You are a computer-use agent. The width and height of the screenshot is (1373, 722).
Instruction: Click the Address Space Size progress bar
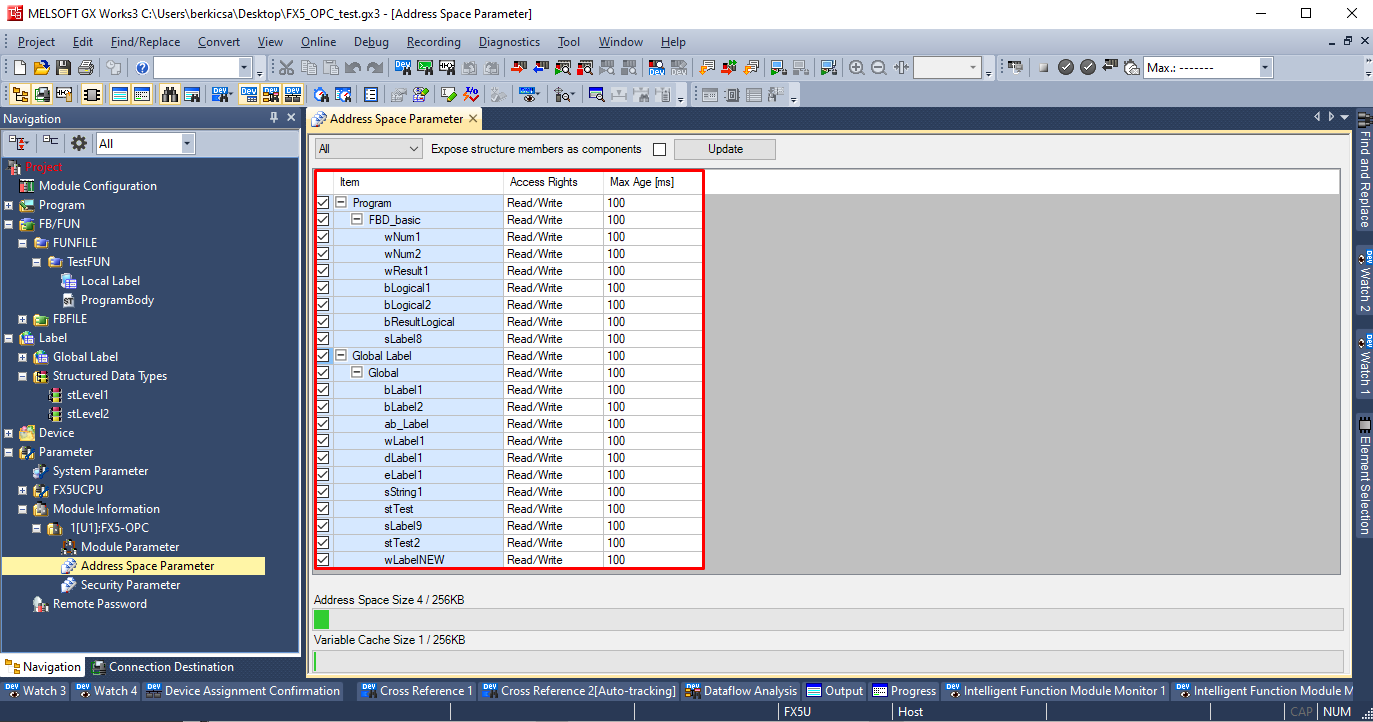pos(828,619)
